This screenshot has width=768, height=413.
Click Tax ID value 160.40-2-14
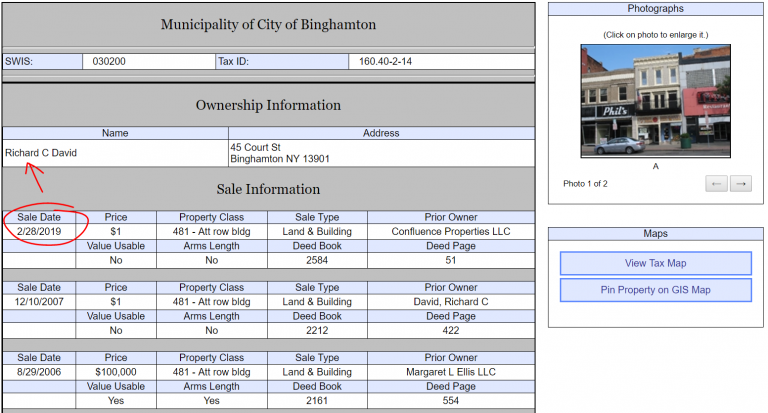tap(385, 61)
